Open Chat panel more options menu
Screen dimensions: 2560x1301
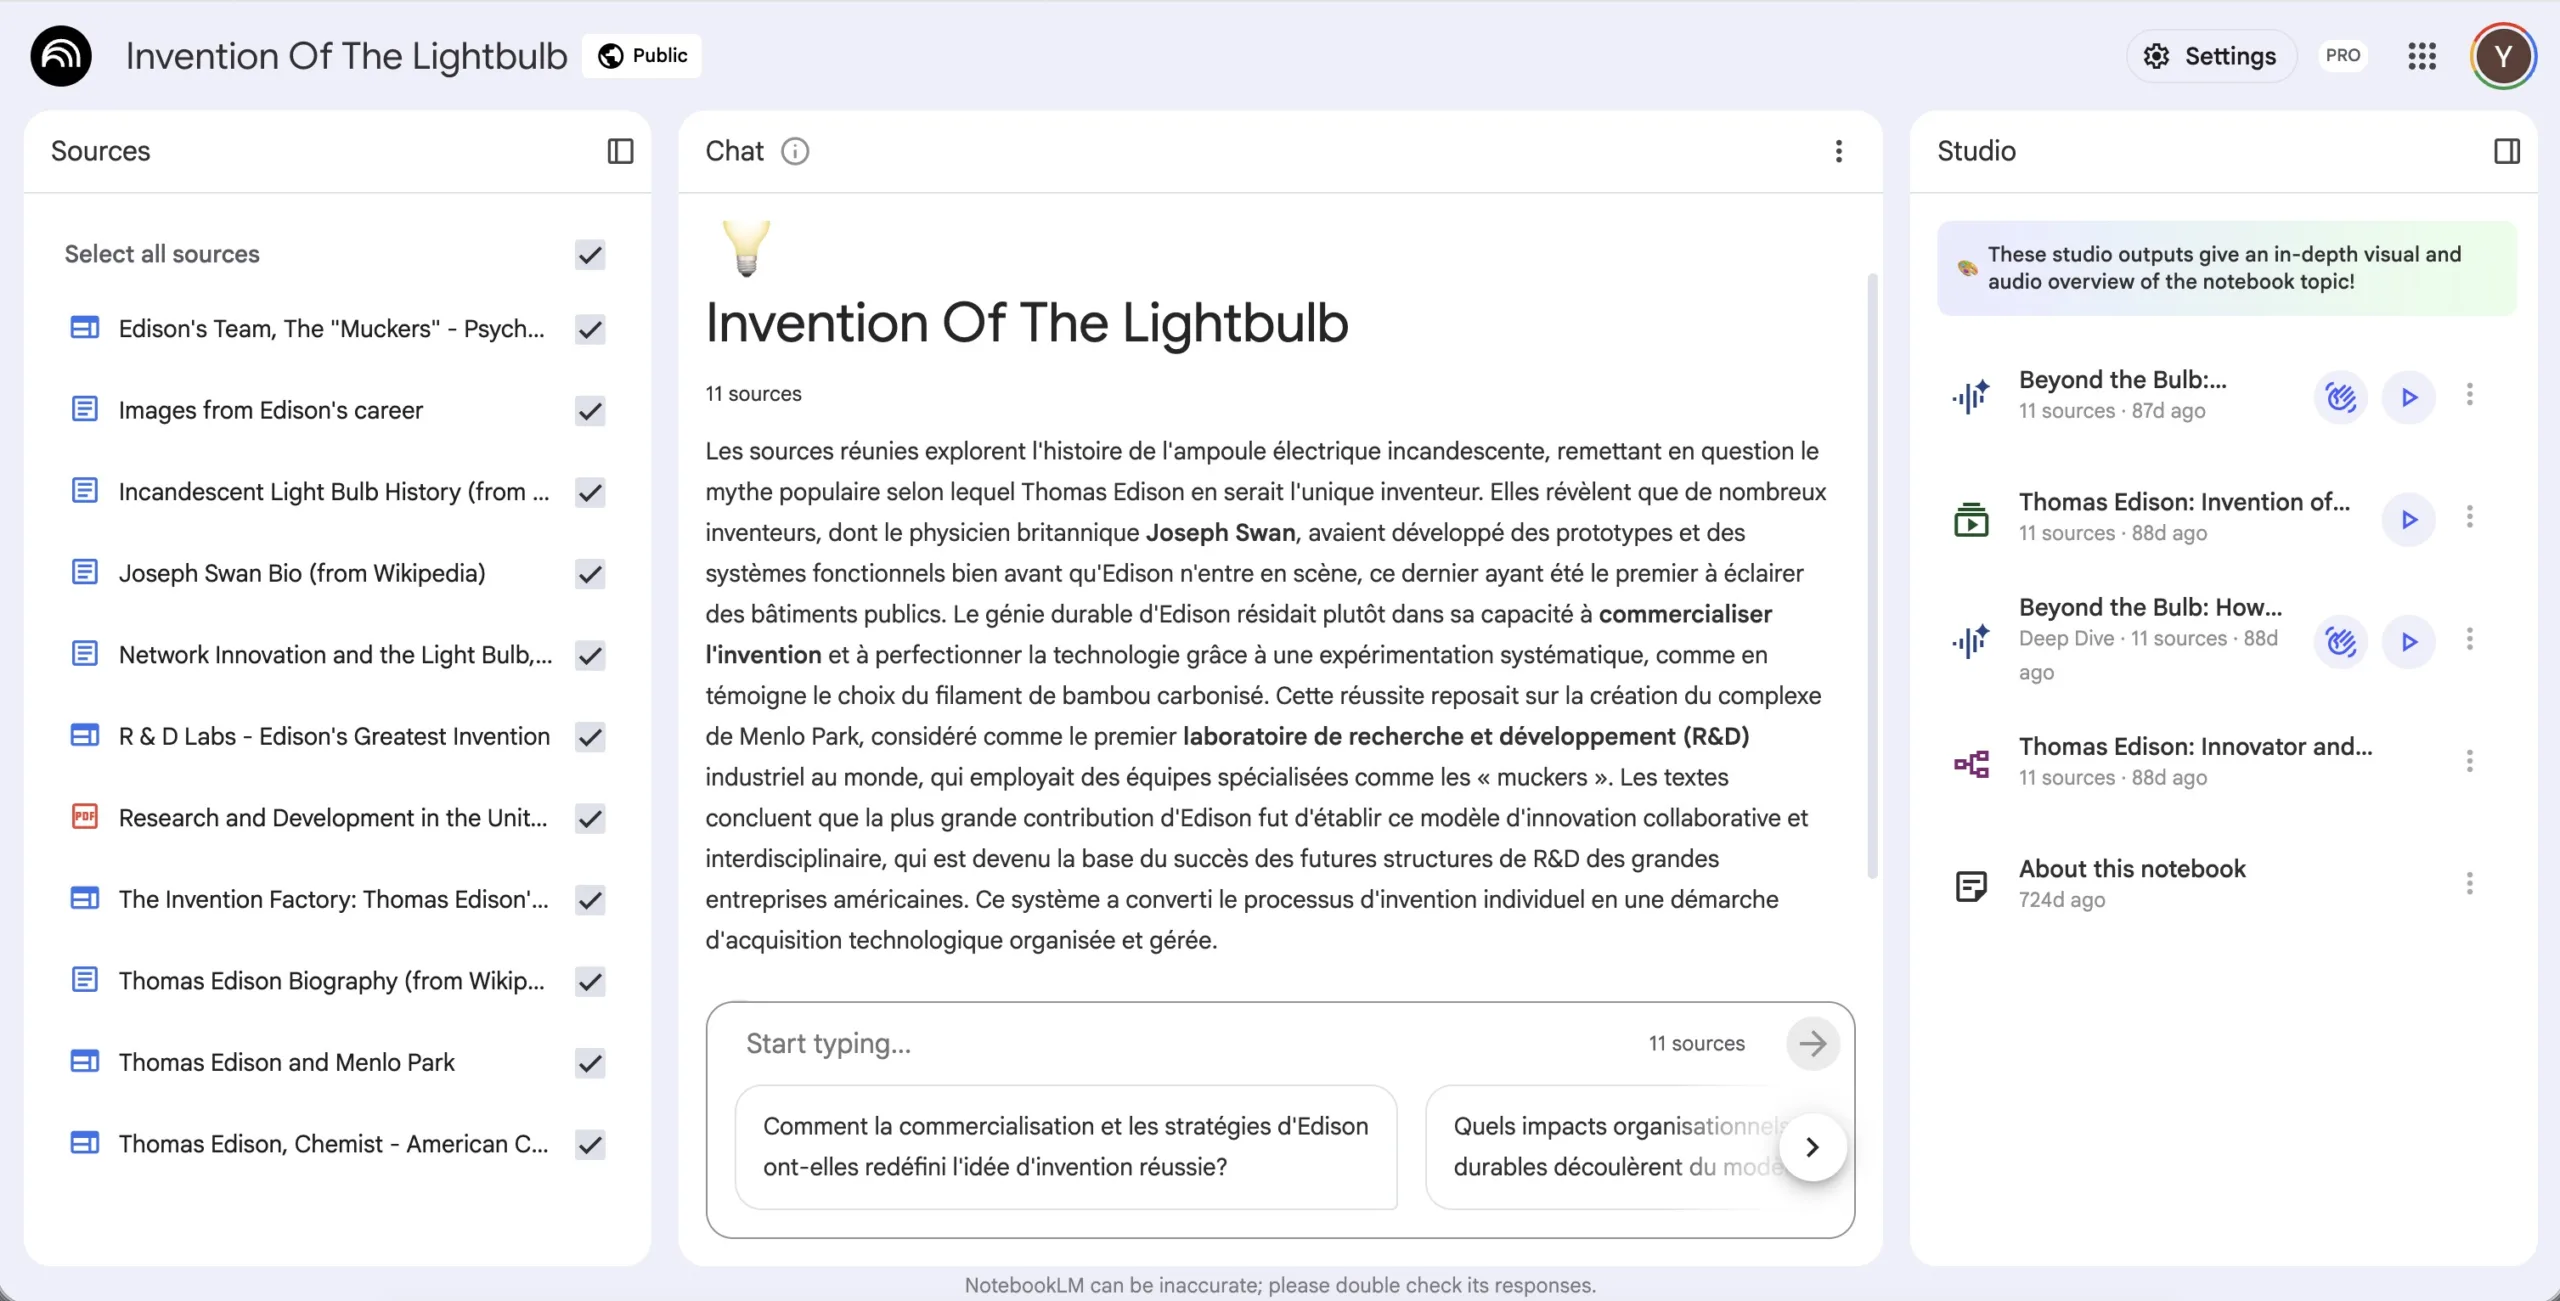(x=1838, y=151)
